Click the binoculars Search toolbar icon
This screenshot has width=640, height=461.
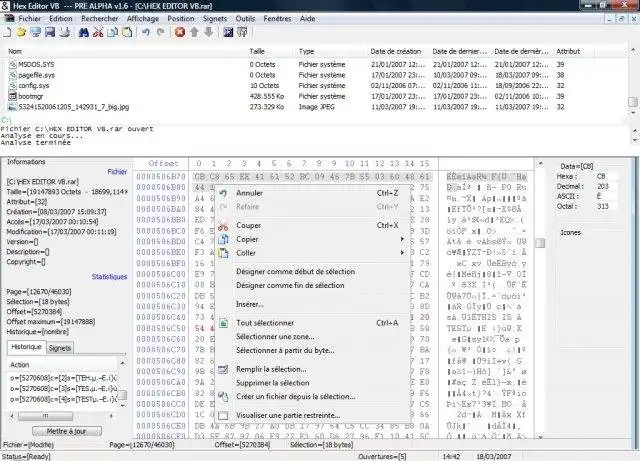[84, 32]
